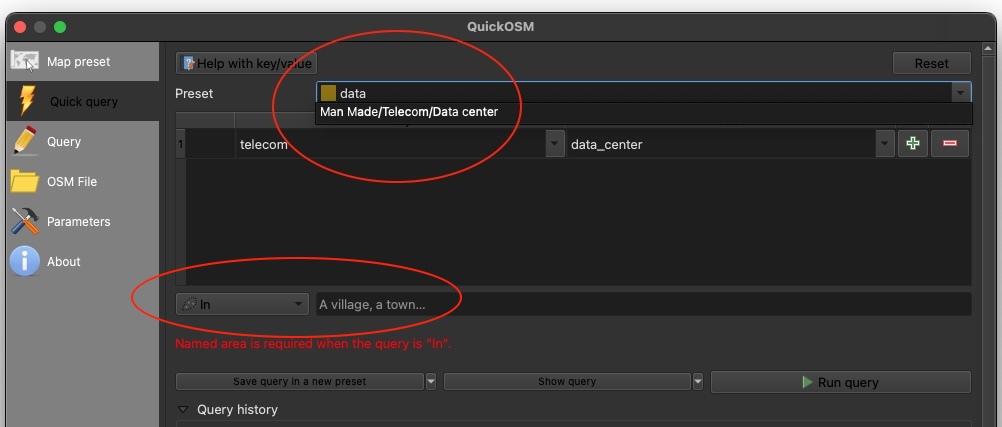Click Save query in a new preset
The image size is (1002, 427).
pos(299,382)
